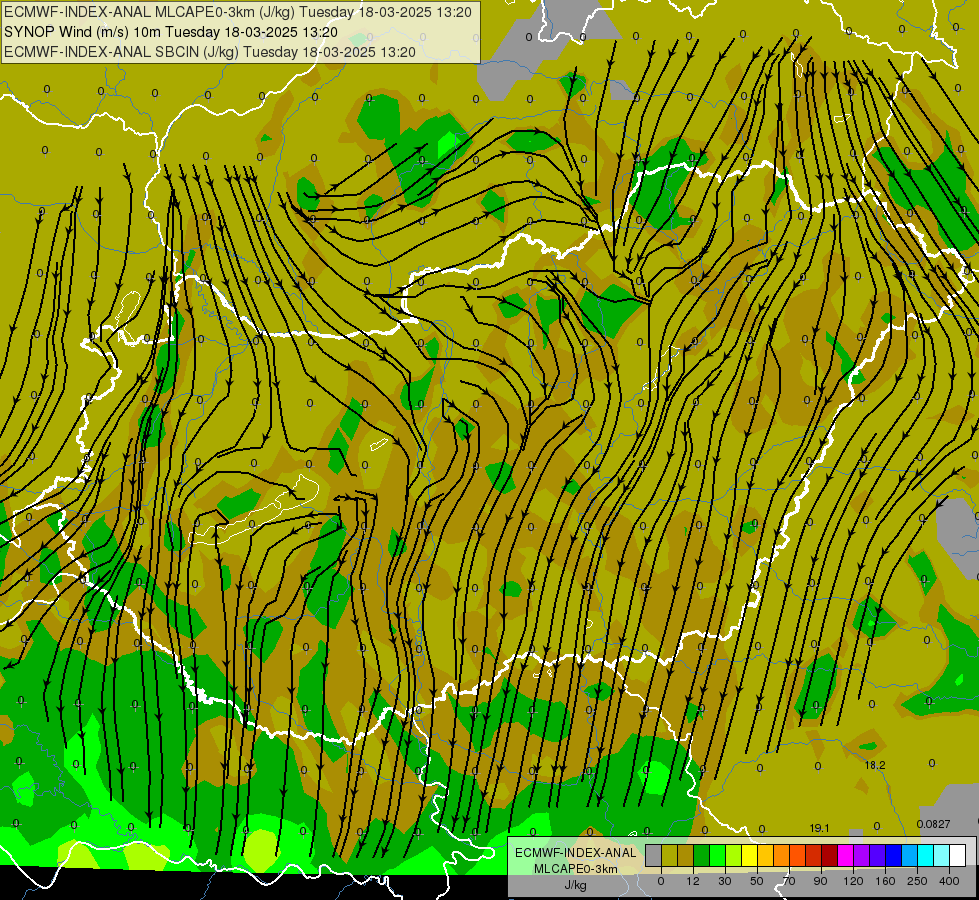Select the yellow-green legend swatch
The width and height of the screenshot is (979, 900).
[734, 856]
